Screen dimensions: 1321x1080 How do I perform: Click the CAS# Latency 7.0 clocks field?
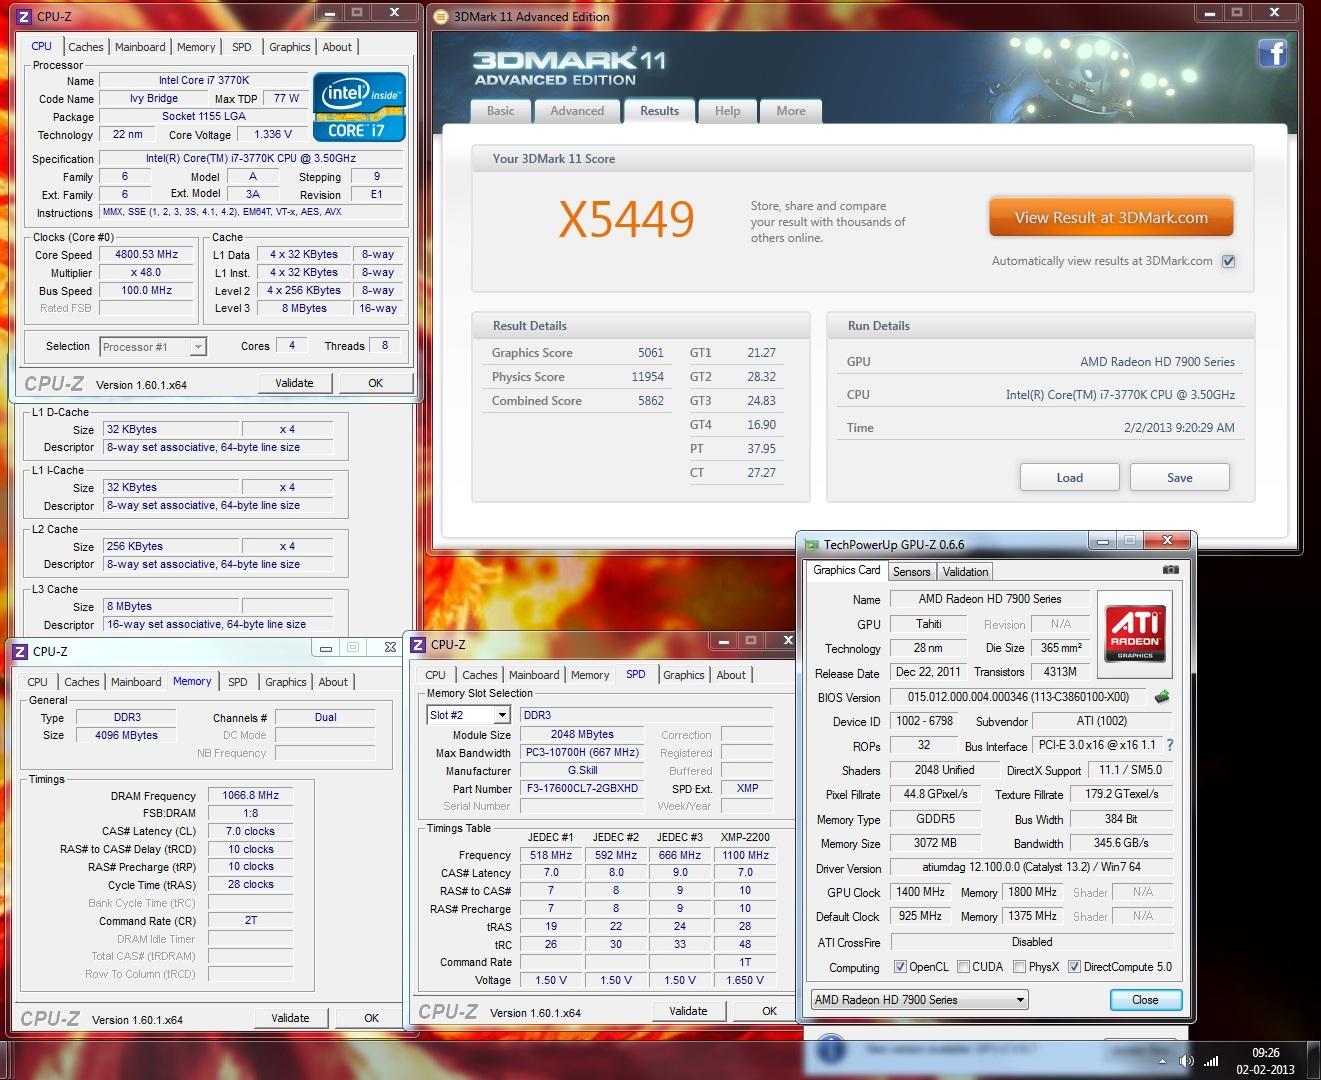(250, 831)
